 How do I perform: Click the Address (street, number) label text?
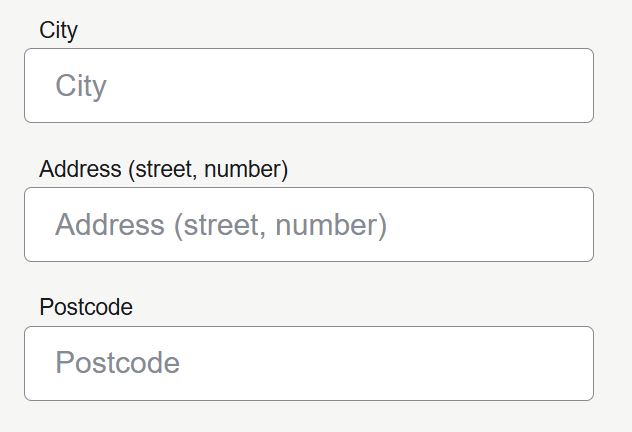163,169
